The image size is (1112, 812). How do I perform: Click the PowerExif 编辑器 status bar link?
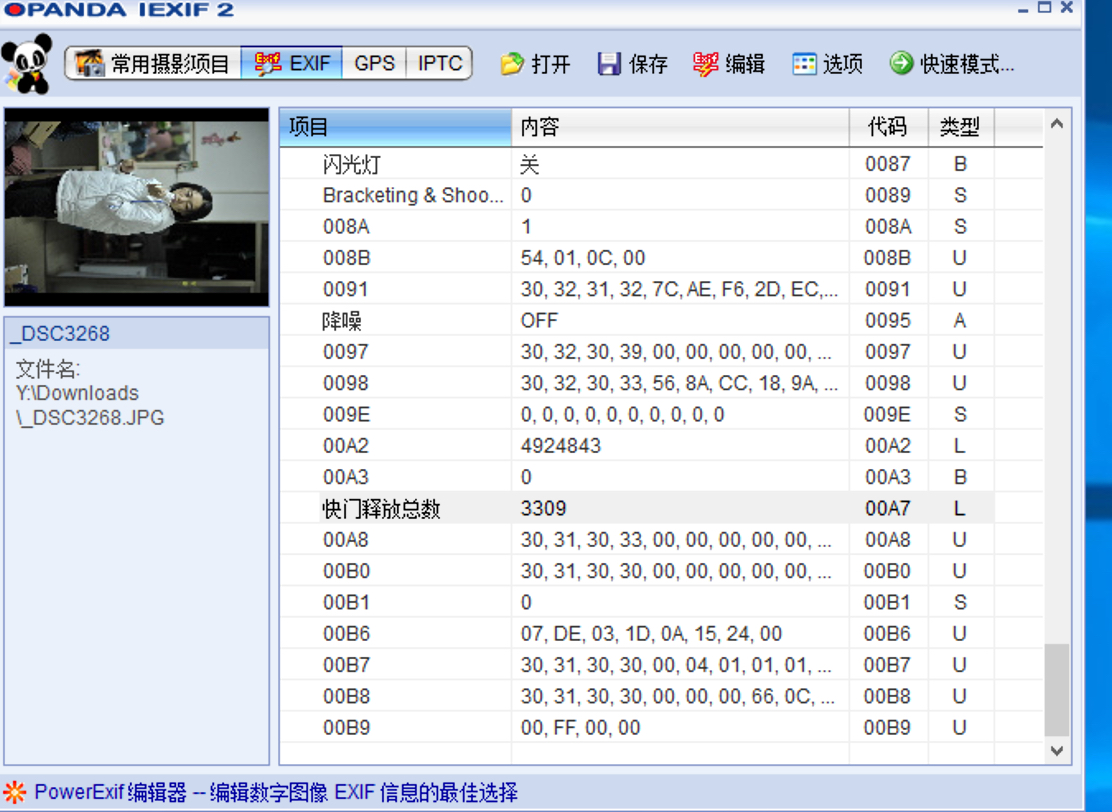click(276, 792)
